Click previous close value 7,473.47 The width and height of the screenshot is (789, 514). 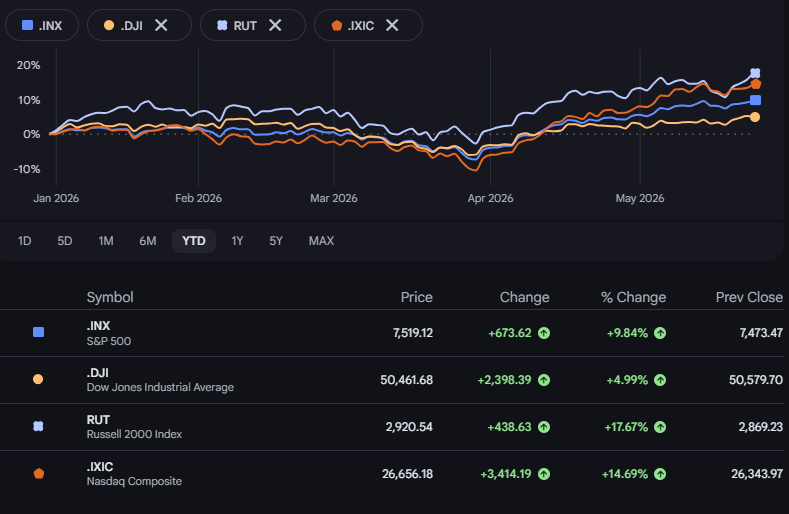[761, 333]
